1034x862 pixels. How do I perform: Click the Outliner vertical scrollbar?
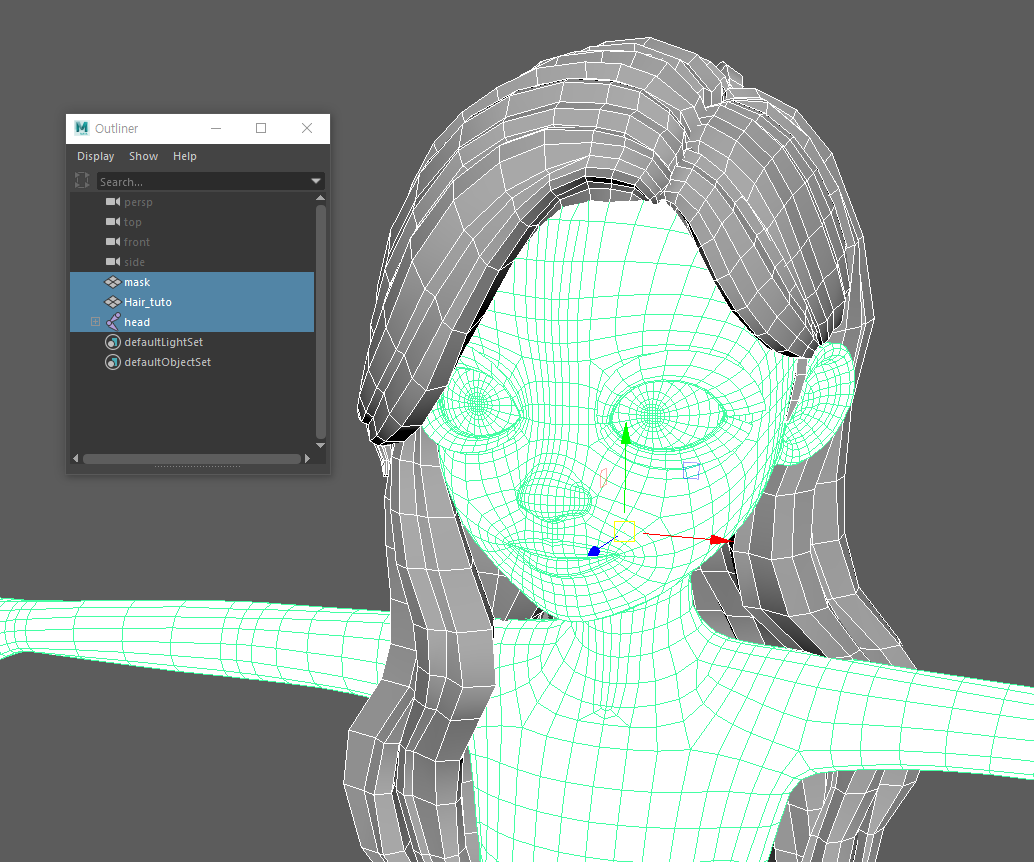coord(320,320)
